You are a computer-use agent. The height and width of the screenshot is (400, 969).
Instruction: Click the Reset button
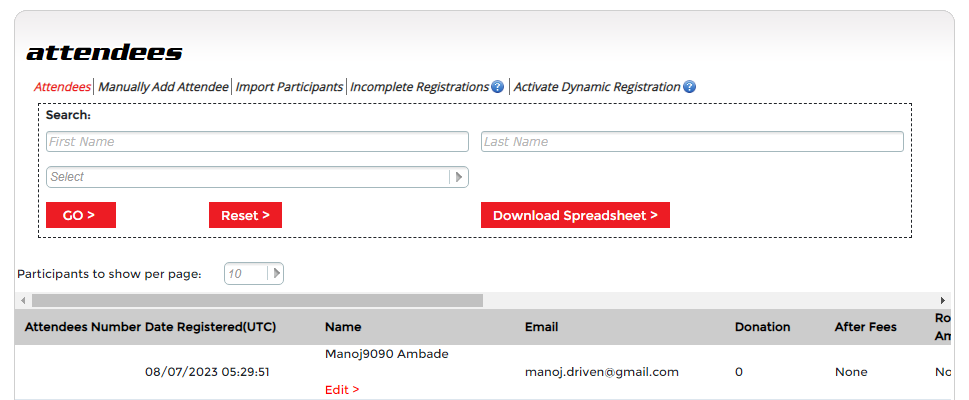(245, 215)
